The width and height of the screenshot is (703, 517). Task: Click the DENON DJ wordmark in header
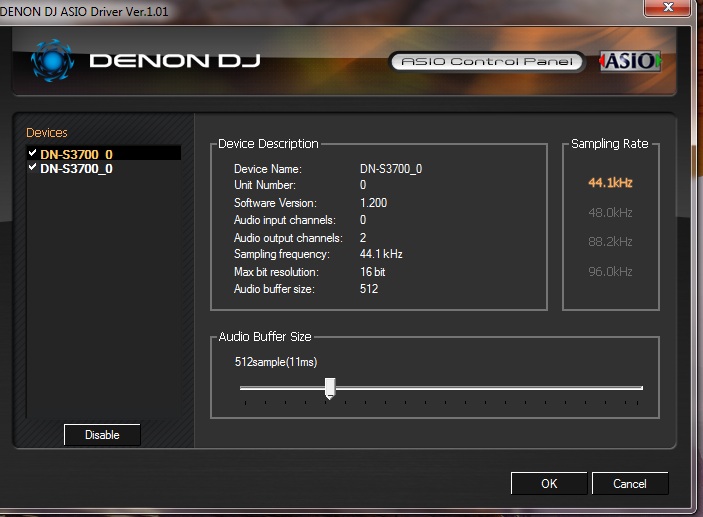(175, 61)
